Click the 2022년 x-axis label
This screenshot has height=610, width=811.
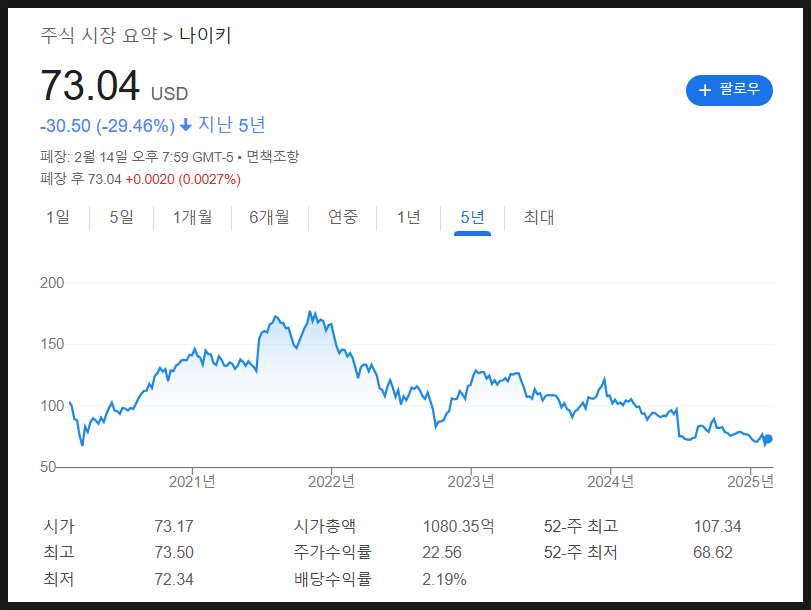click(332, 482)
